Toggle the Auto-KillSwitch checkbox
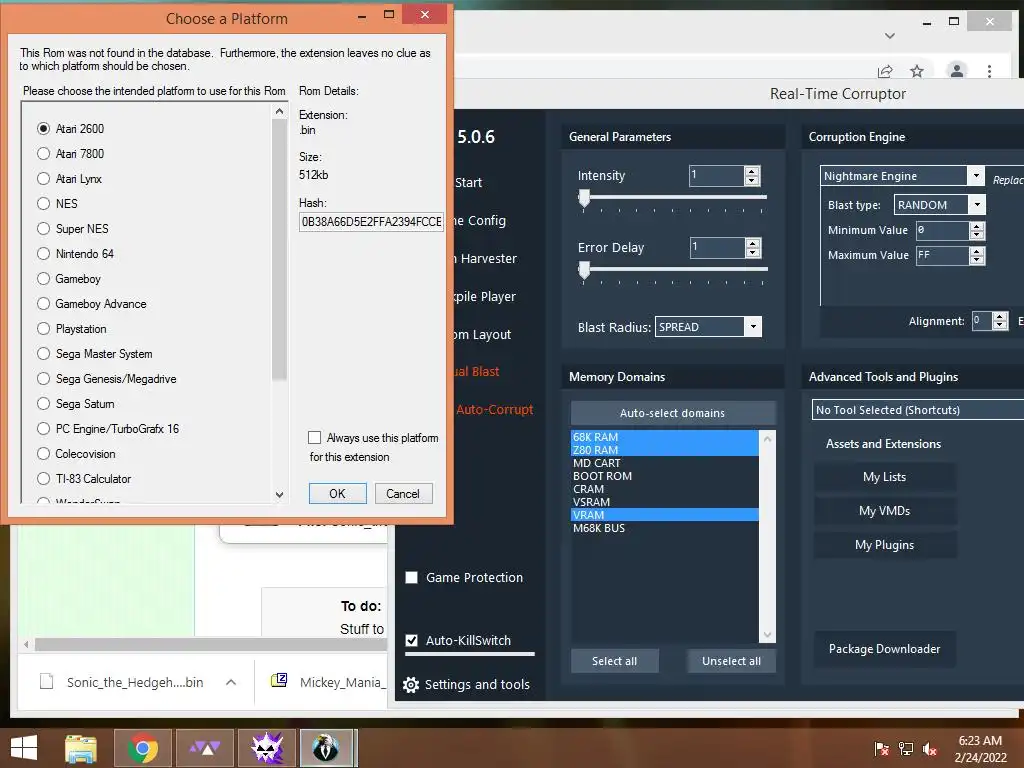Viewport: 1024px width, 768px height. coord(411,640)
